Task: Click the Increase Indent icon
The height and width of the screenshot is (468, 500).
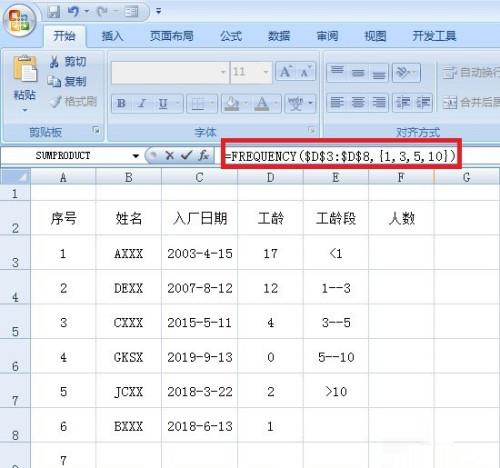Action: (423, 102)
